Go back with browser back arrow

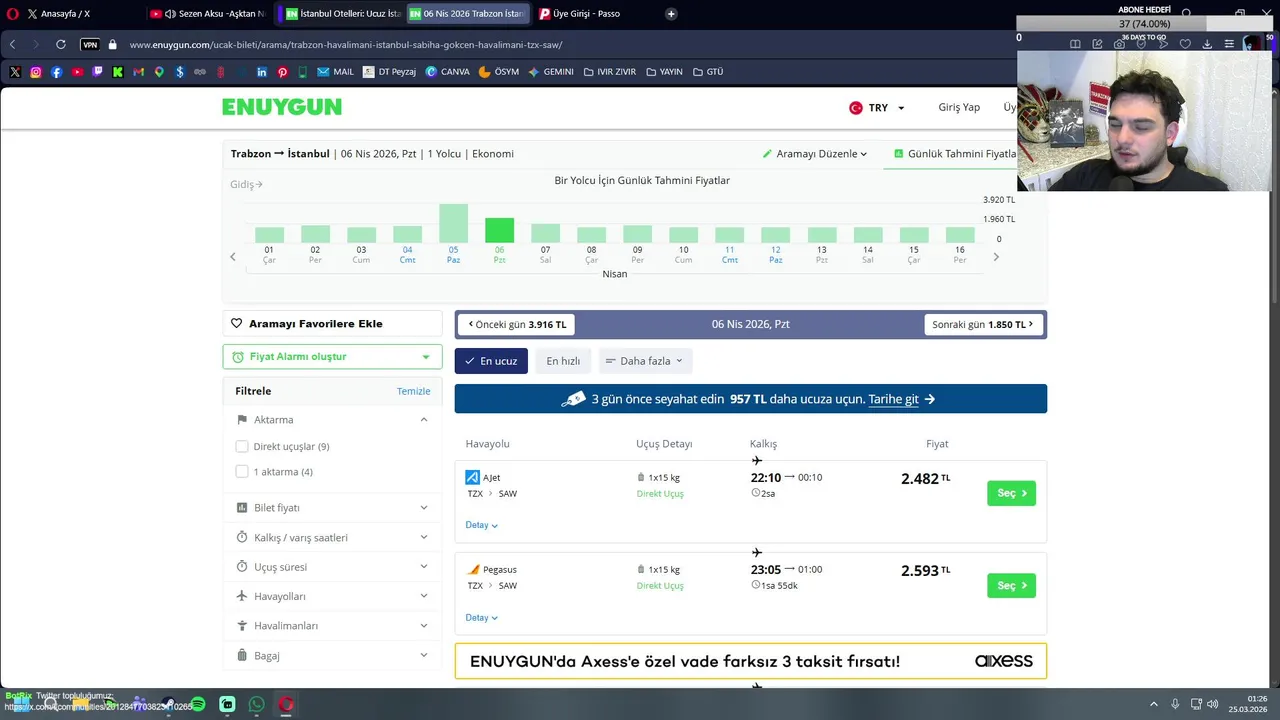(13, 45)
